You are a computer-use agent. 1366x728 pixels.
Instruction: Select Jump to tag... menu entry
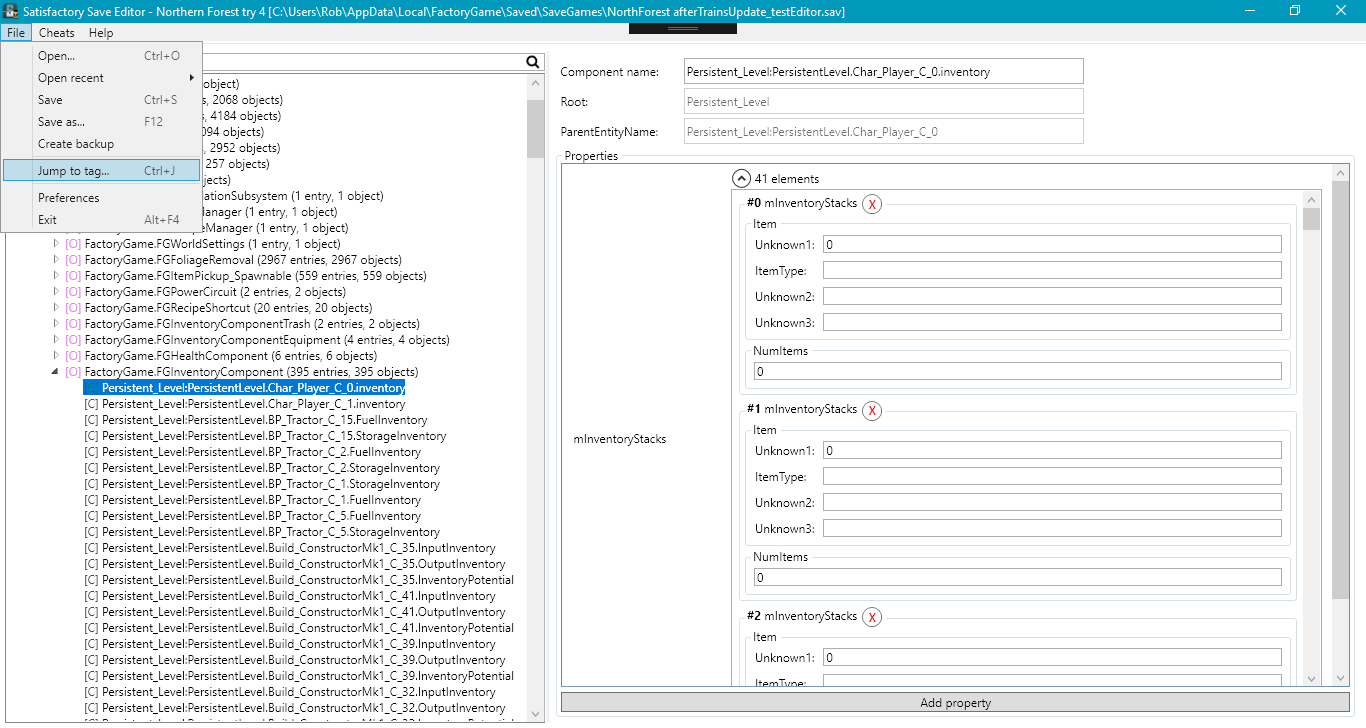click(x=102, y=171)
